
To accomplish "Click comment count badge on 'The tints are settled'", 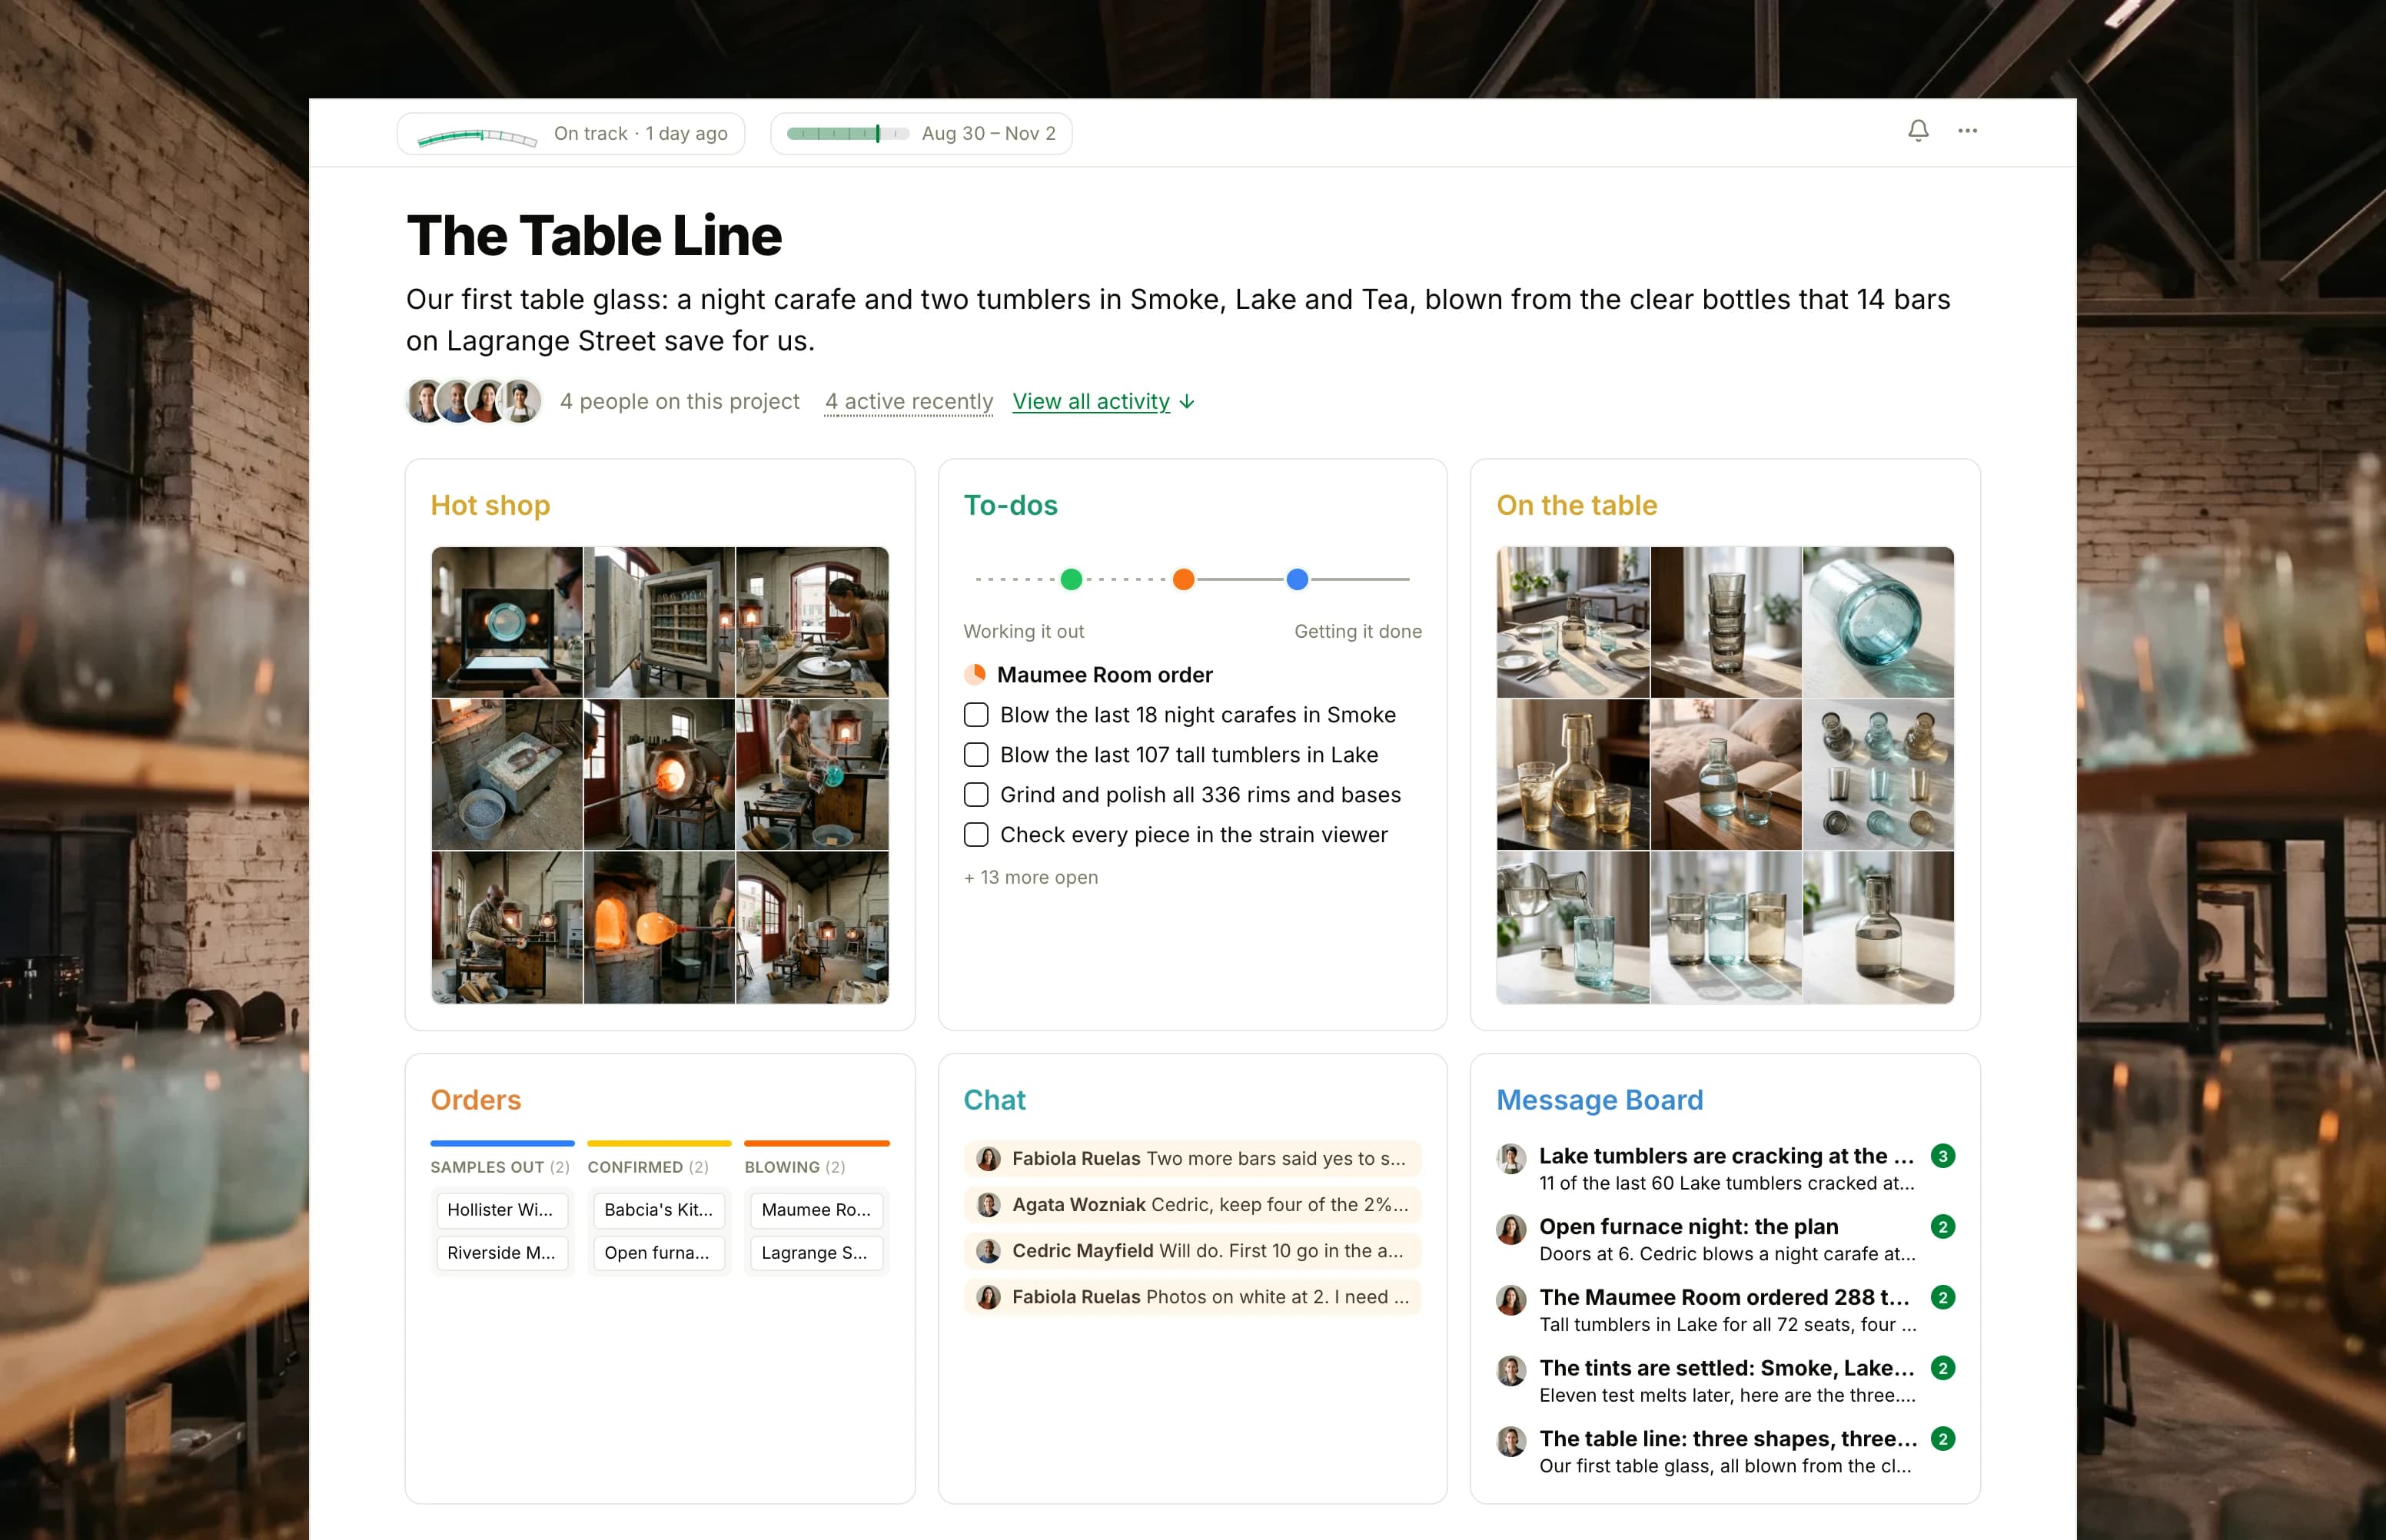I will (1942, 1368).
